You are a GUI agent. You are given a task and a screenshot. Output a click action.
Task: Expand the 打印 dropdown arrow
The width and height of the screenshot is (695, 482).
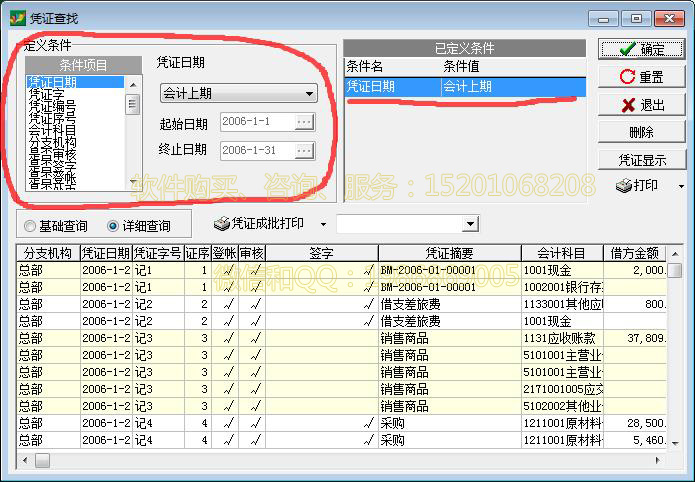[x=681, y=186]
